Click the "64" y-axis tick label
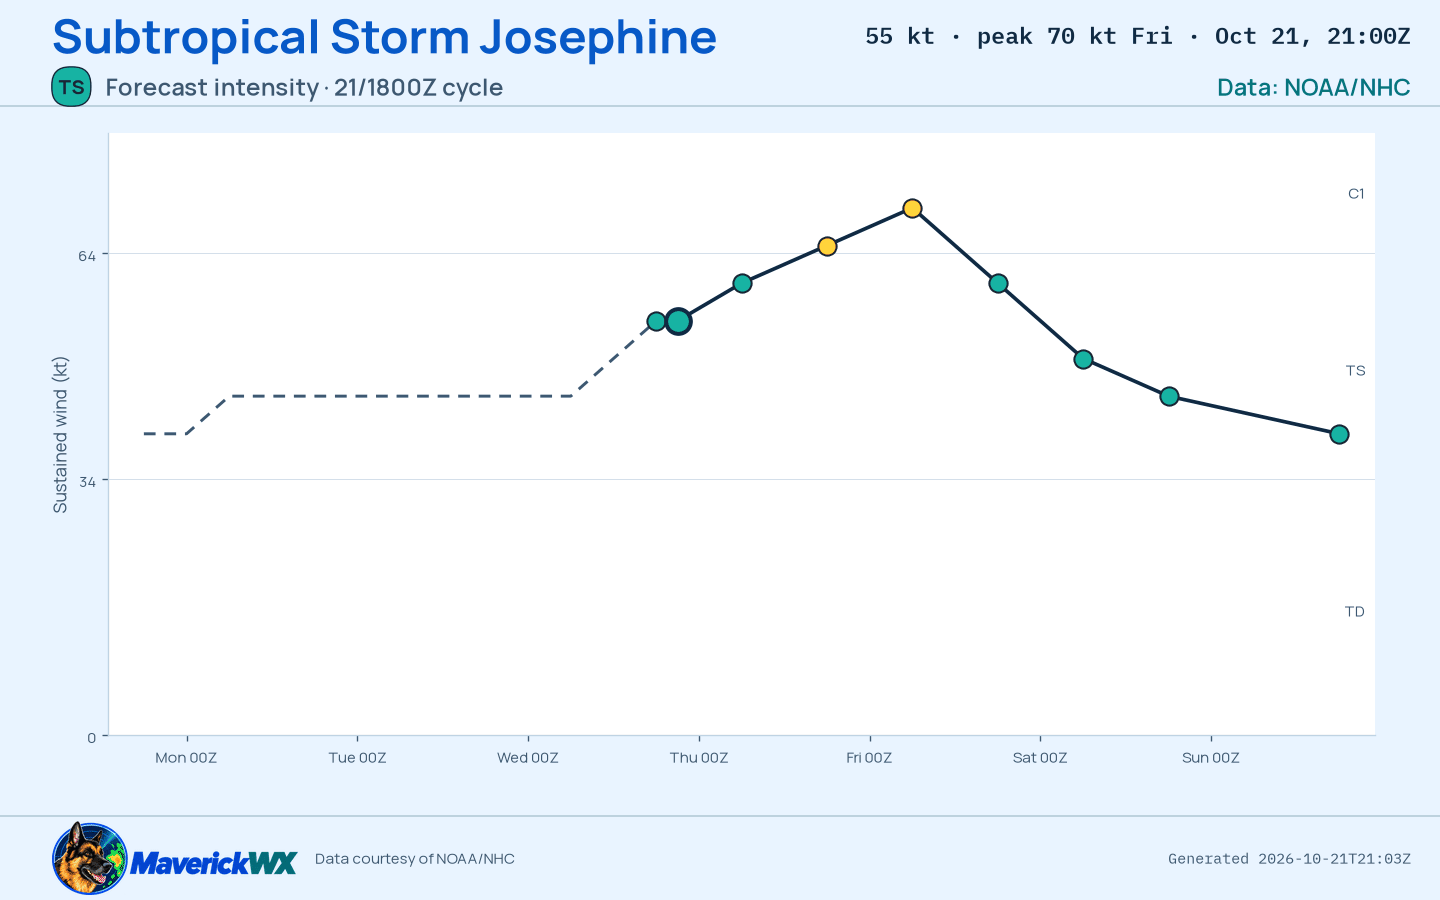The width and height of the screenshot is (1440, 900). (x=87, y=255)
